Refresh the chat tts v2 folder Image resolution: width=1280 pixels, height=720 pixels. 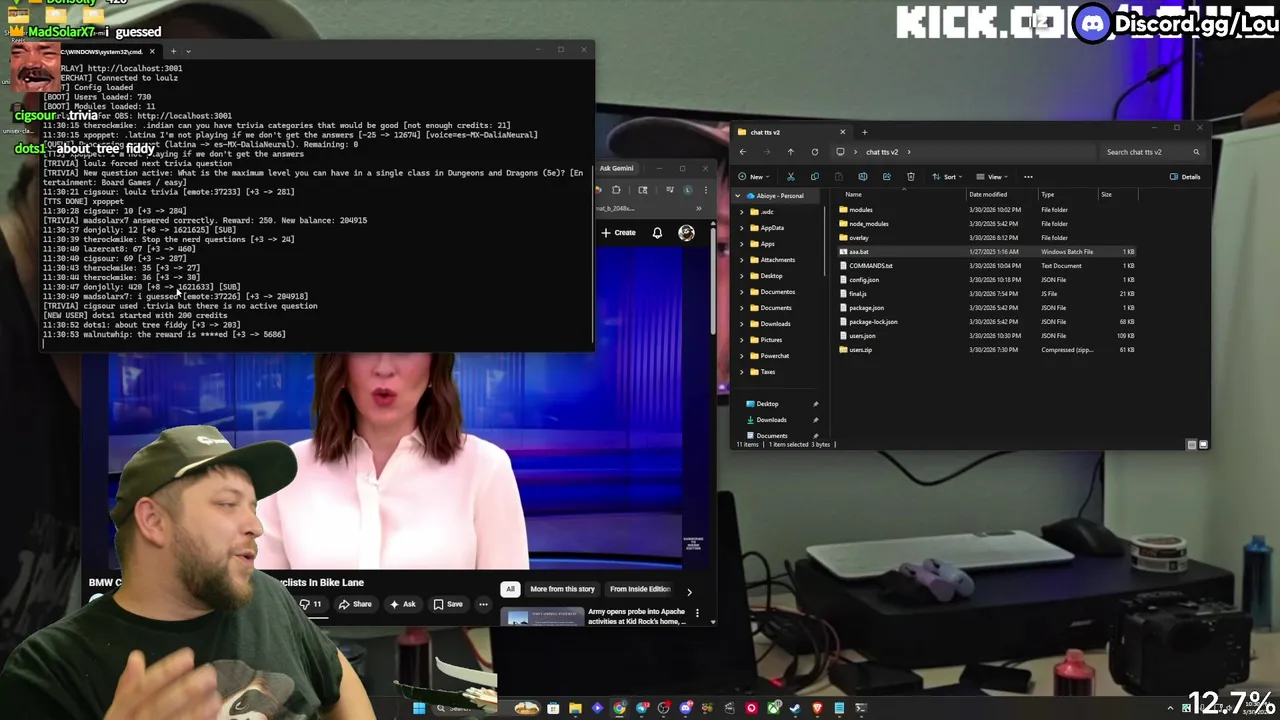point(814,152)
